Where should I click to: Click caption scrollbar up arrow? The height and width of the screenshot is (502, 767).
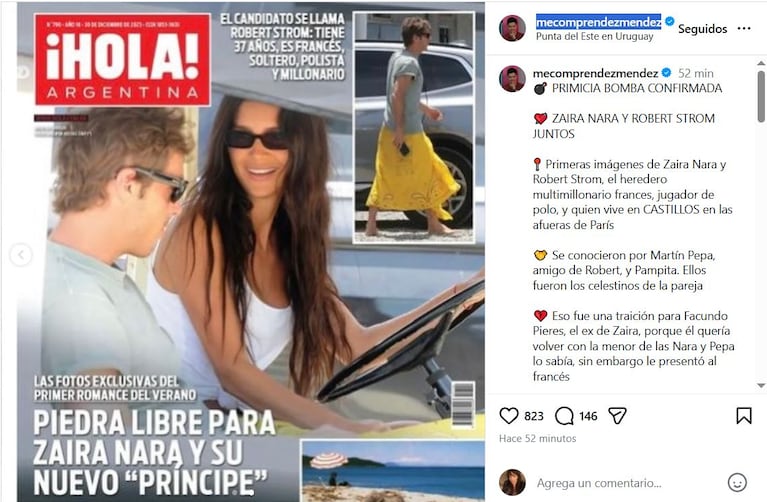coord(761,64)
